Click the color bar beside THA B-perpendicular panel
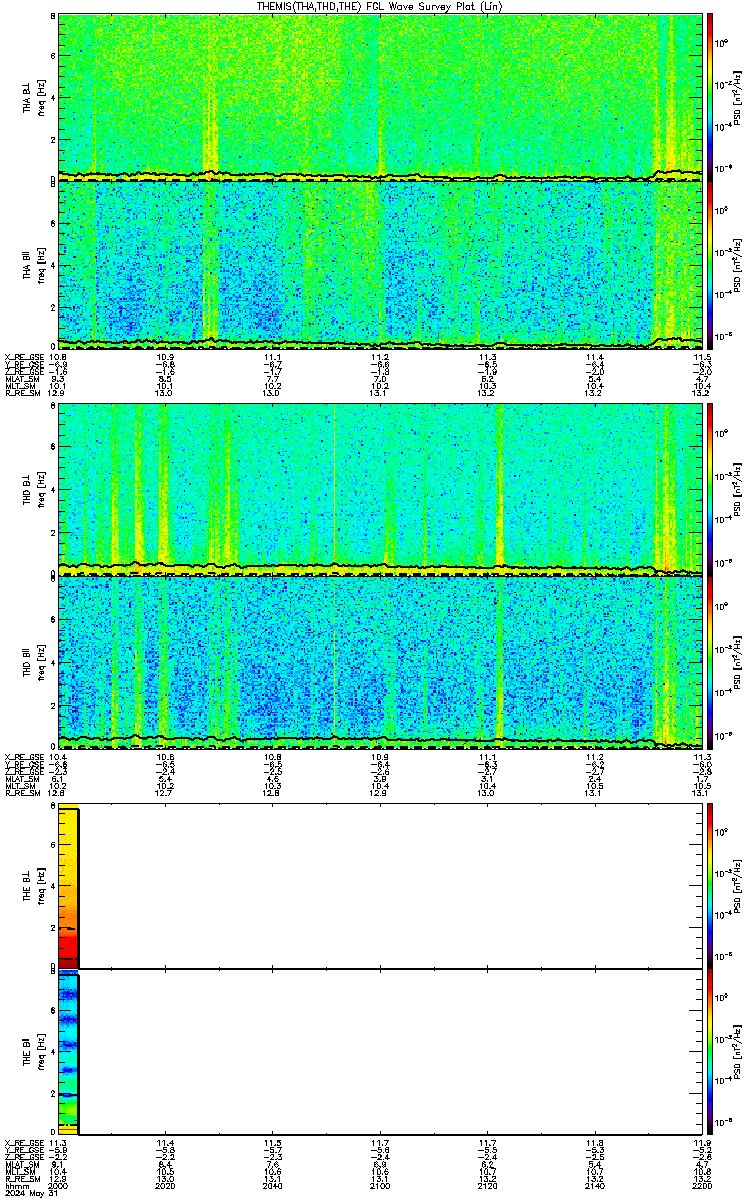Screen dimensions: 750x1200 click(710, 97)
